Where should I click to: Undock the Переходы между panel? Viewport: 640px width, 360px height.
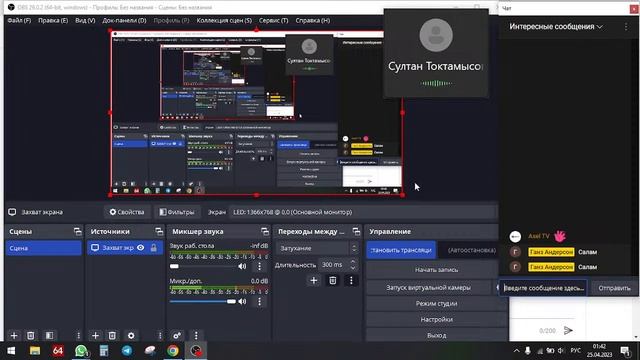click(356, 232)
